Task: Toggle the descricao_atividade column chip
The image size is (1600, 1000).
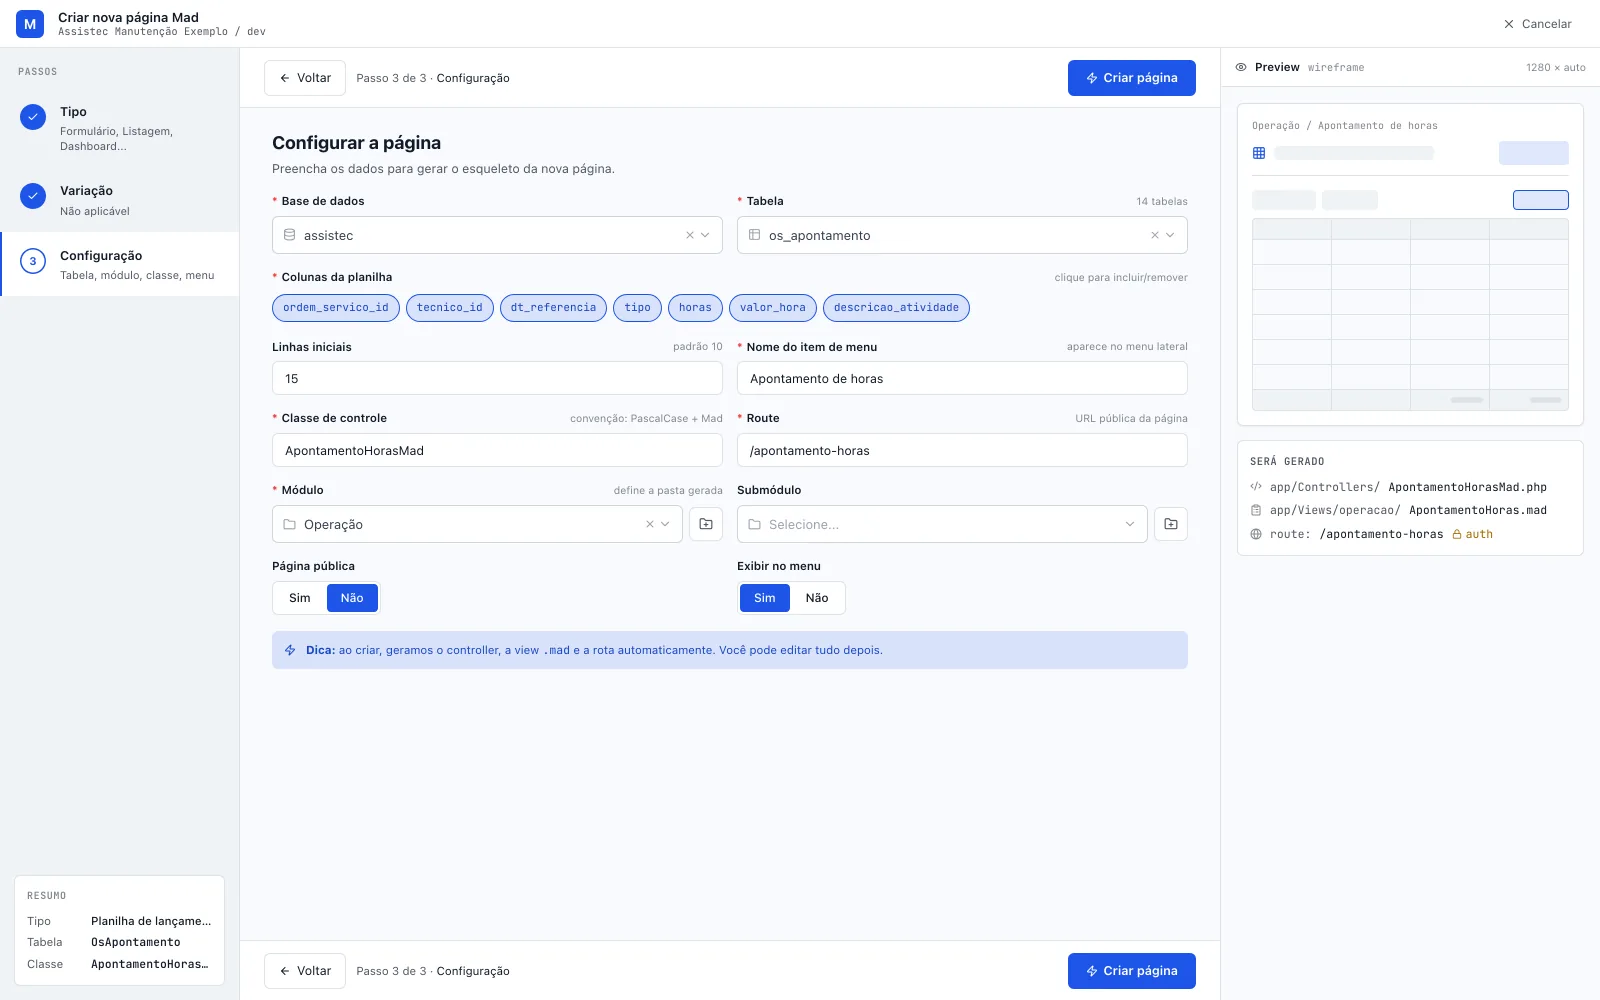Action: 896,308
